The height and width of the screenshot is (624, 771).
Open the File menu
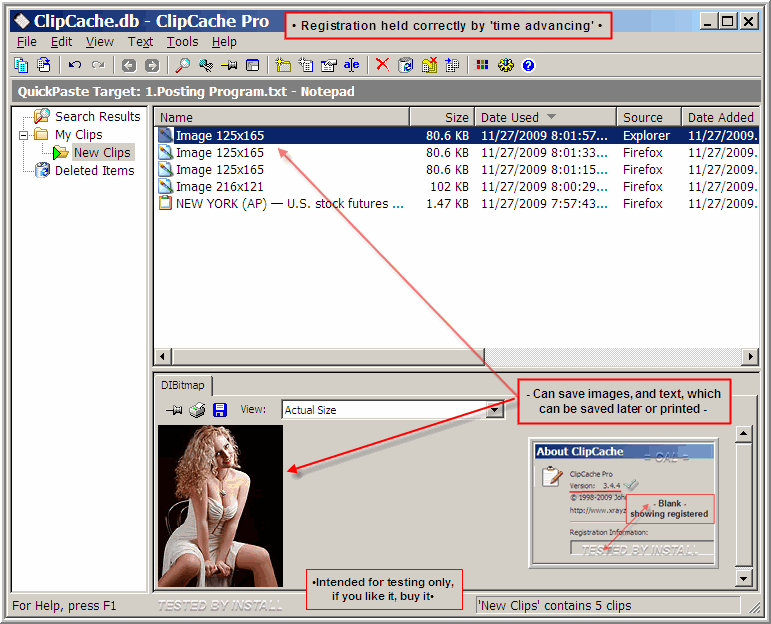pos(27,42)
